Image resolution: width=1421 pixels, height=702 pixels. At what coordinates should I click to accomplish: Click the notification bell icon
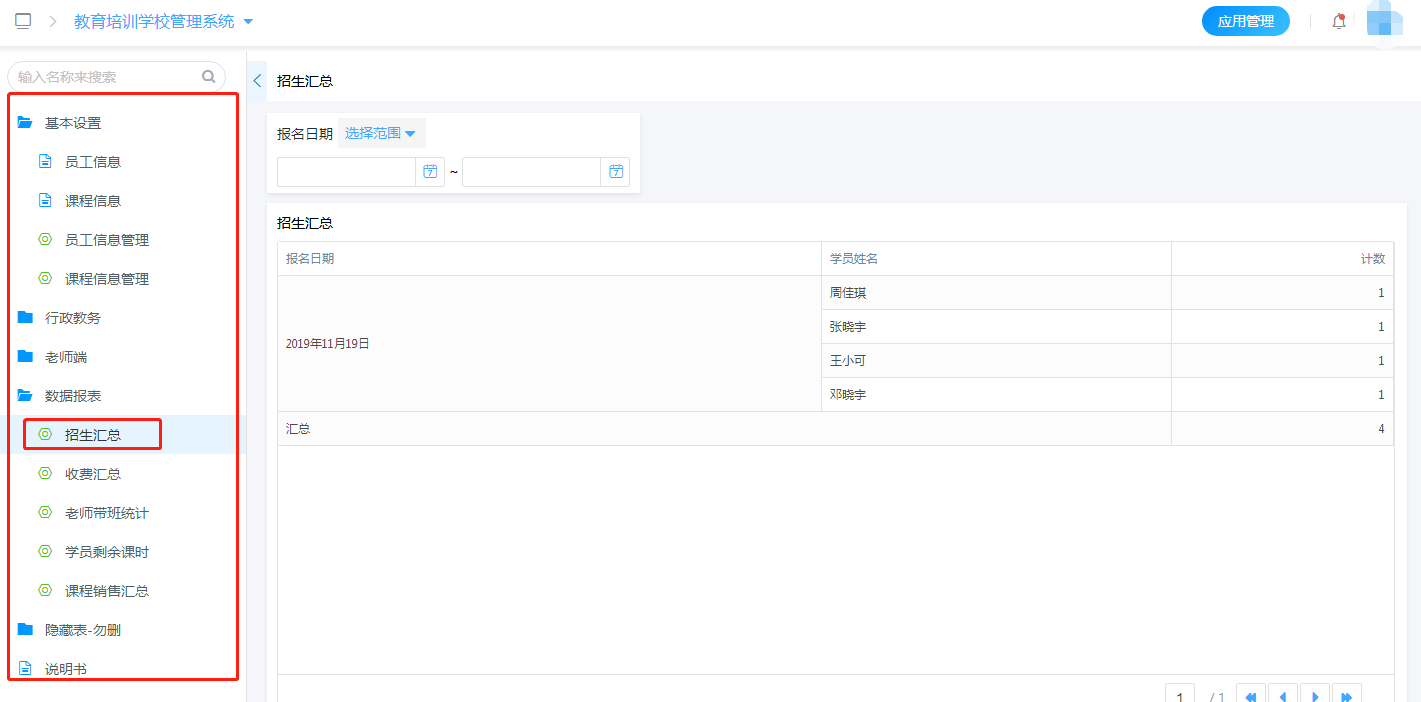[1338, 21]
